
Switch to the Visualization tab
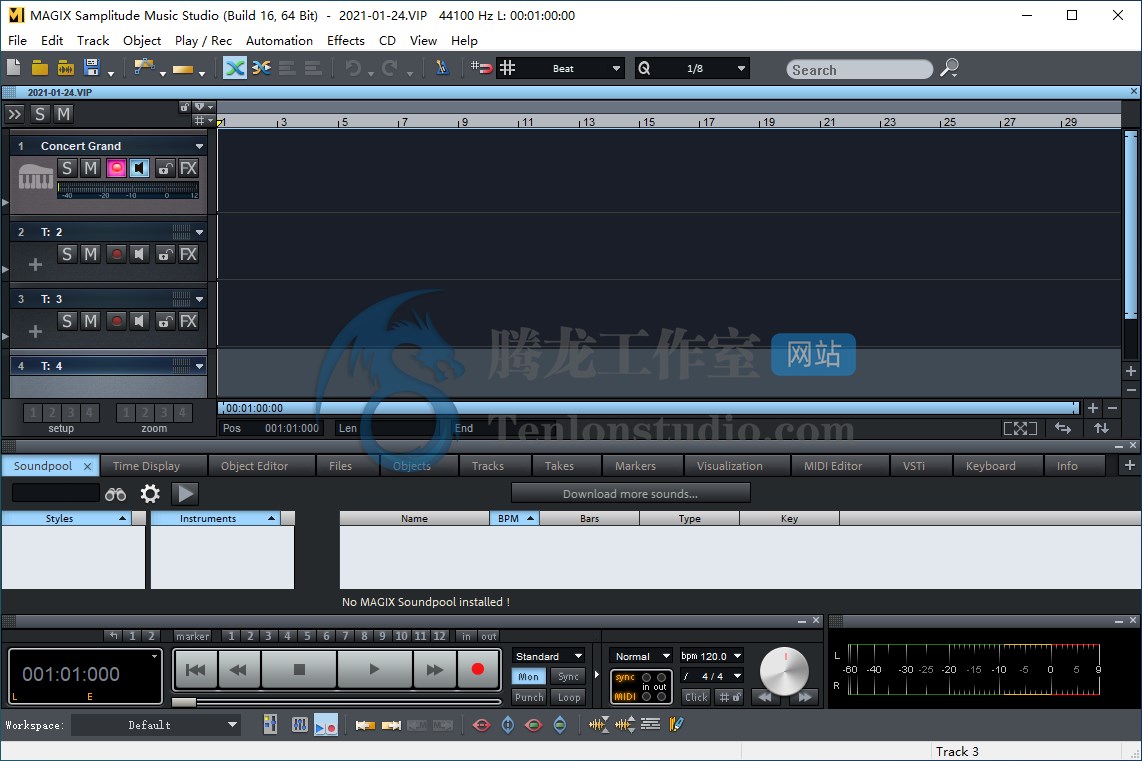736,466
